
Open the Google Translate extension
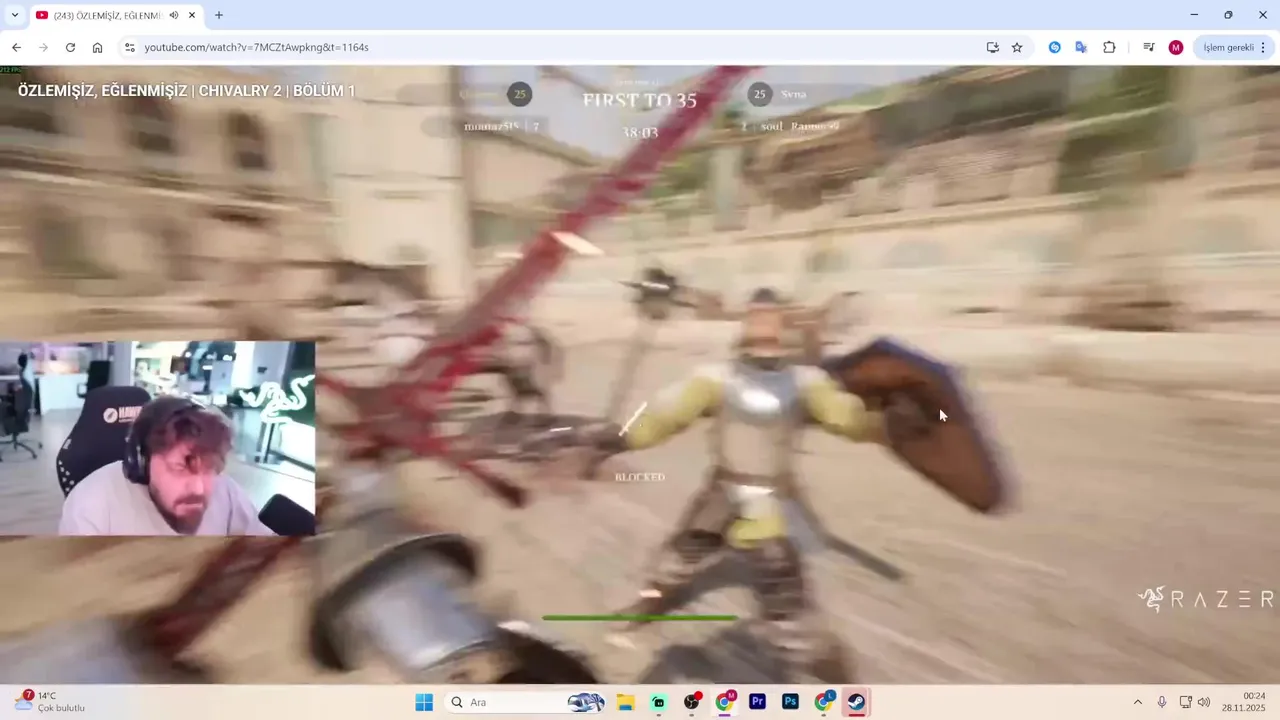[1081, 47]
